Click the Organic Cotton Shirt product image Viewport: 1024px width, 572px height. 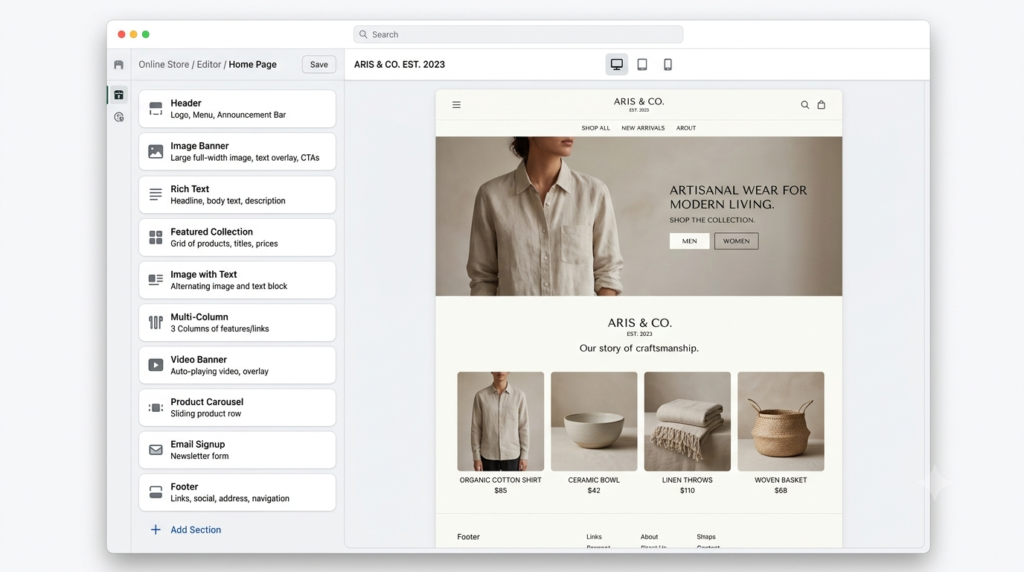(500, 421)
